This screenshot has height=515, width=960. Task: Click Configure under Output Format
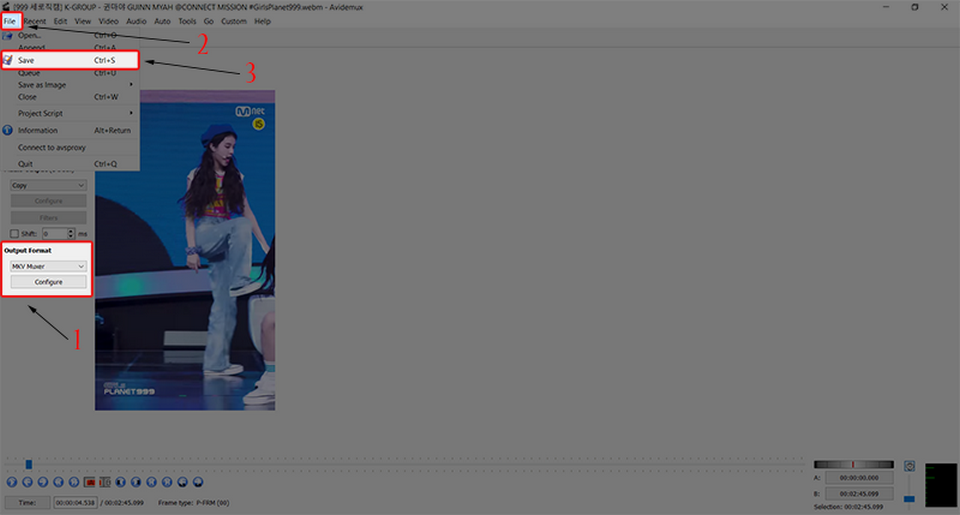pyautogui.click(x=48, y=282)
